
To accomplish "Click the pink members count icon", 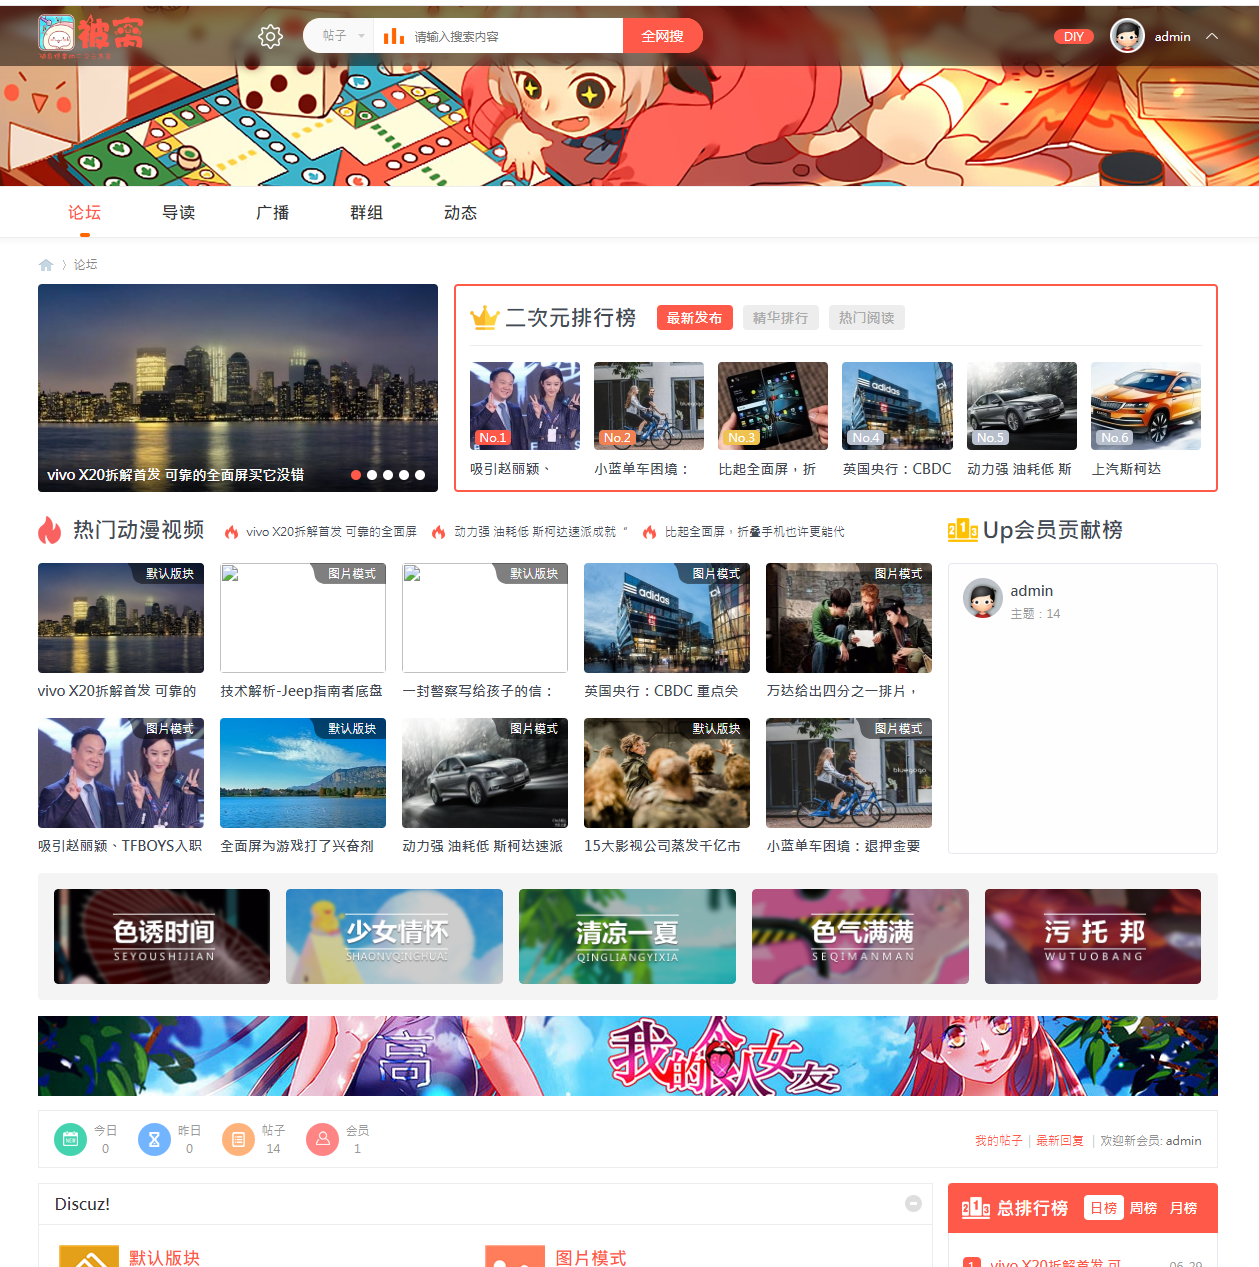I will click(x=322, y=1139).
